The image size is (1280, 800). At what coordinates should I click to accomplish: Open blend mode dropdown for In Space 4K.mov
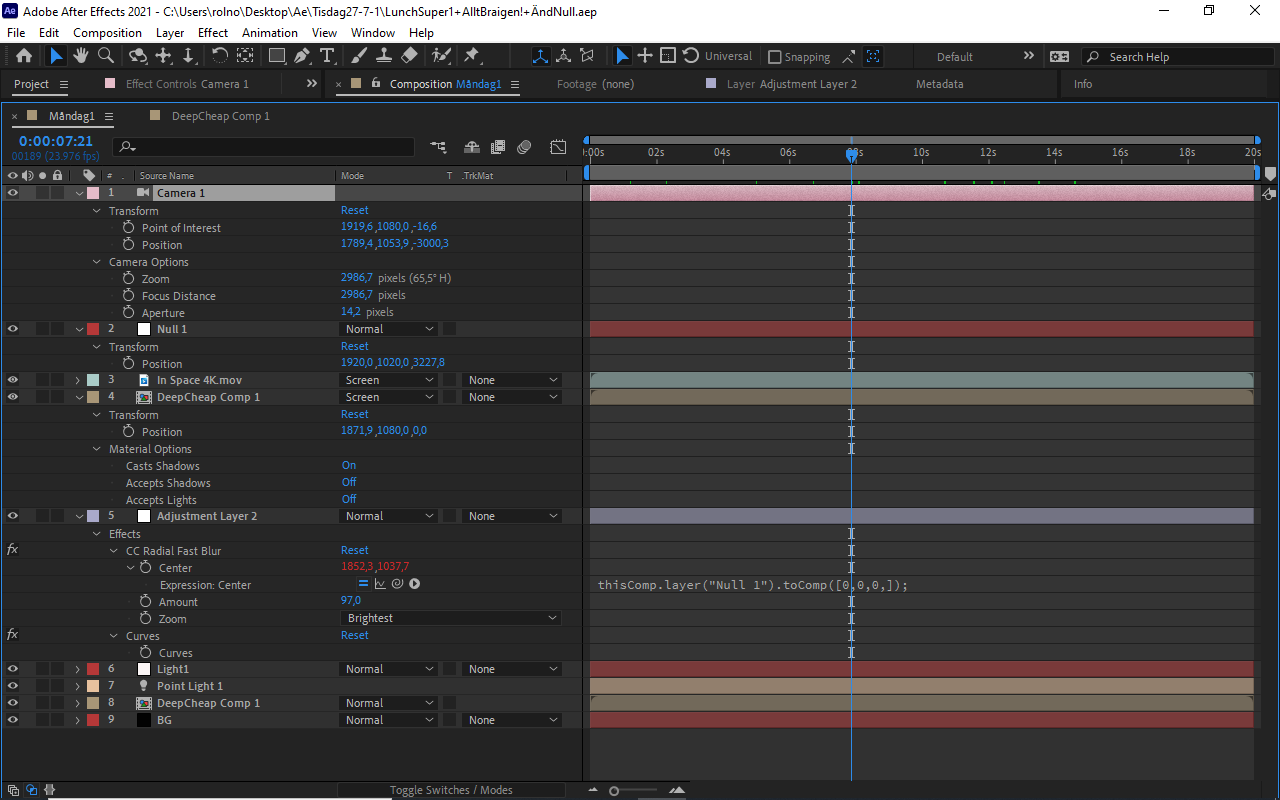click(x=389, y=380)
